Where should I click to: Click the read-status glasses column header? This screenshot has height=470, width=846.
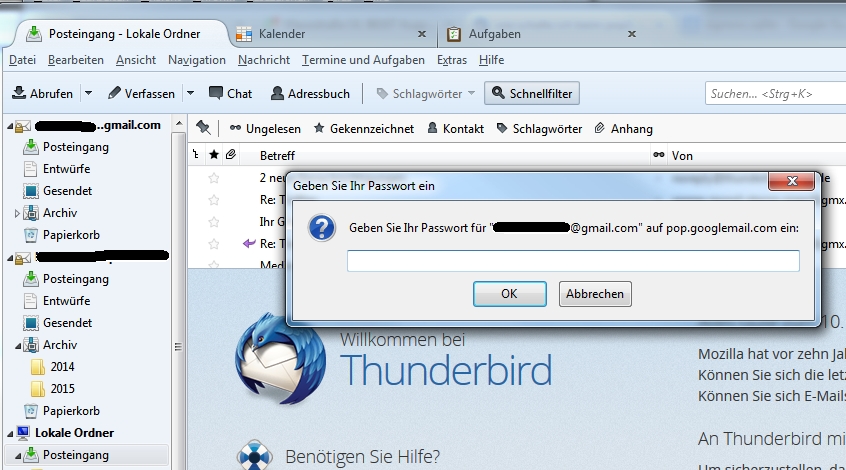tap(658, 155)
